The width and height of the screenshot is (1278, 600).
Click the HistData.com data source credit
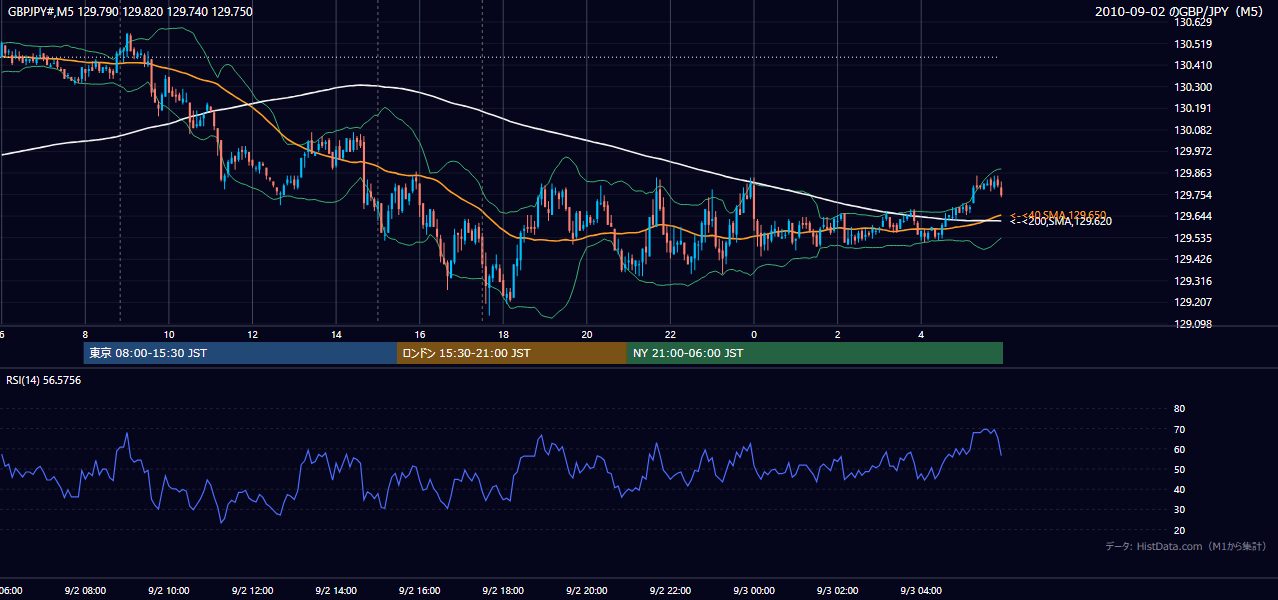[1186, 546]
